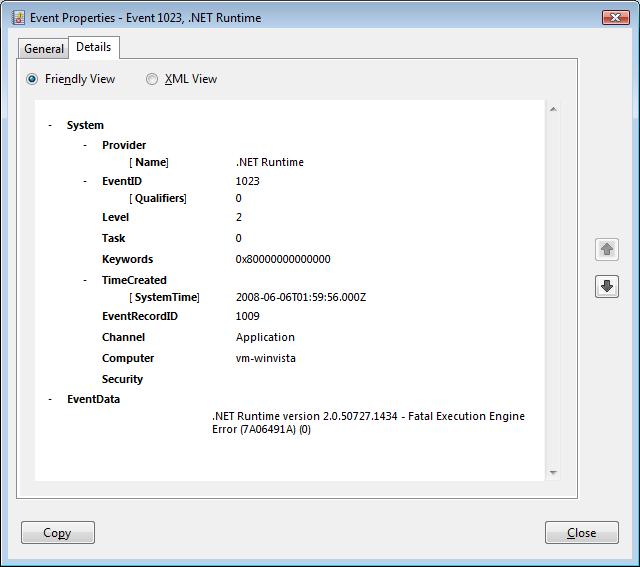
Task: Select the Security row label
Action: (x=122, y=379)
